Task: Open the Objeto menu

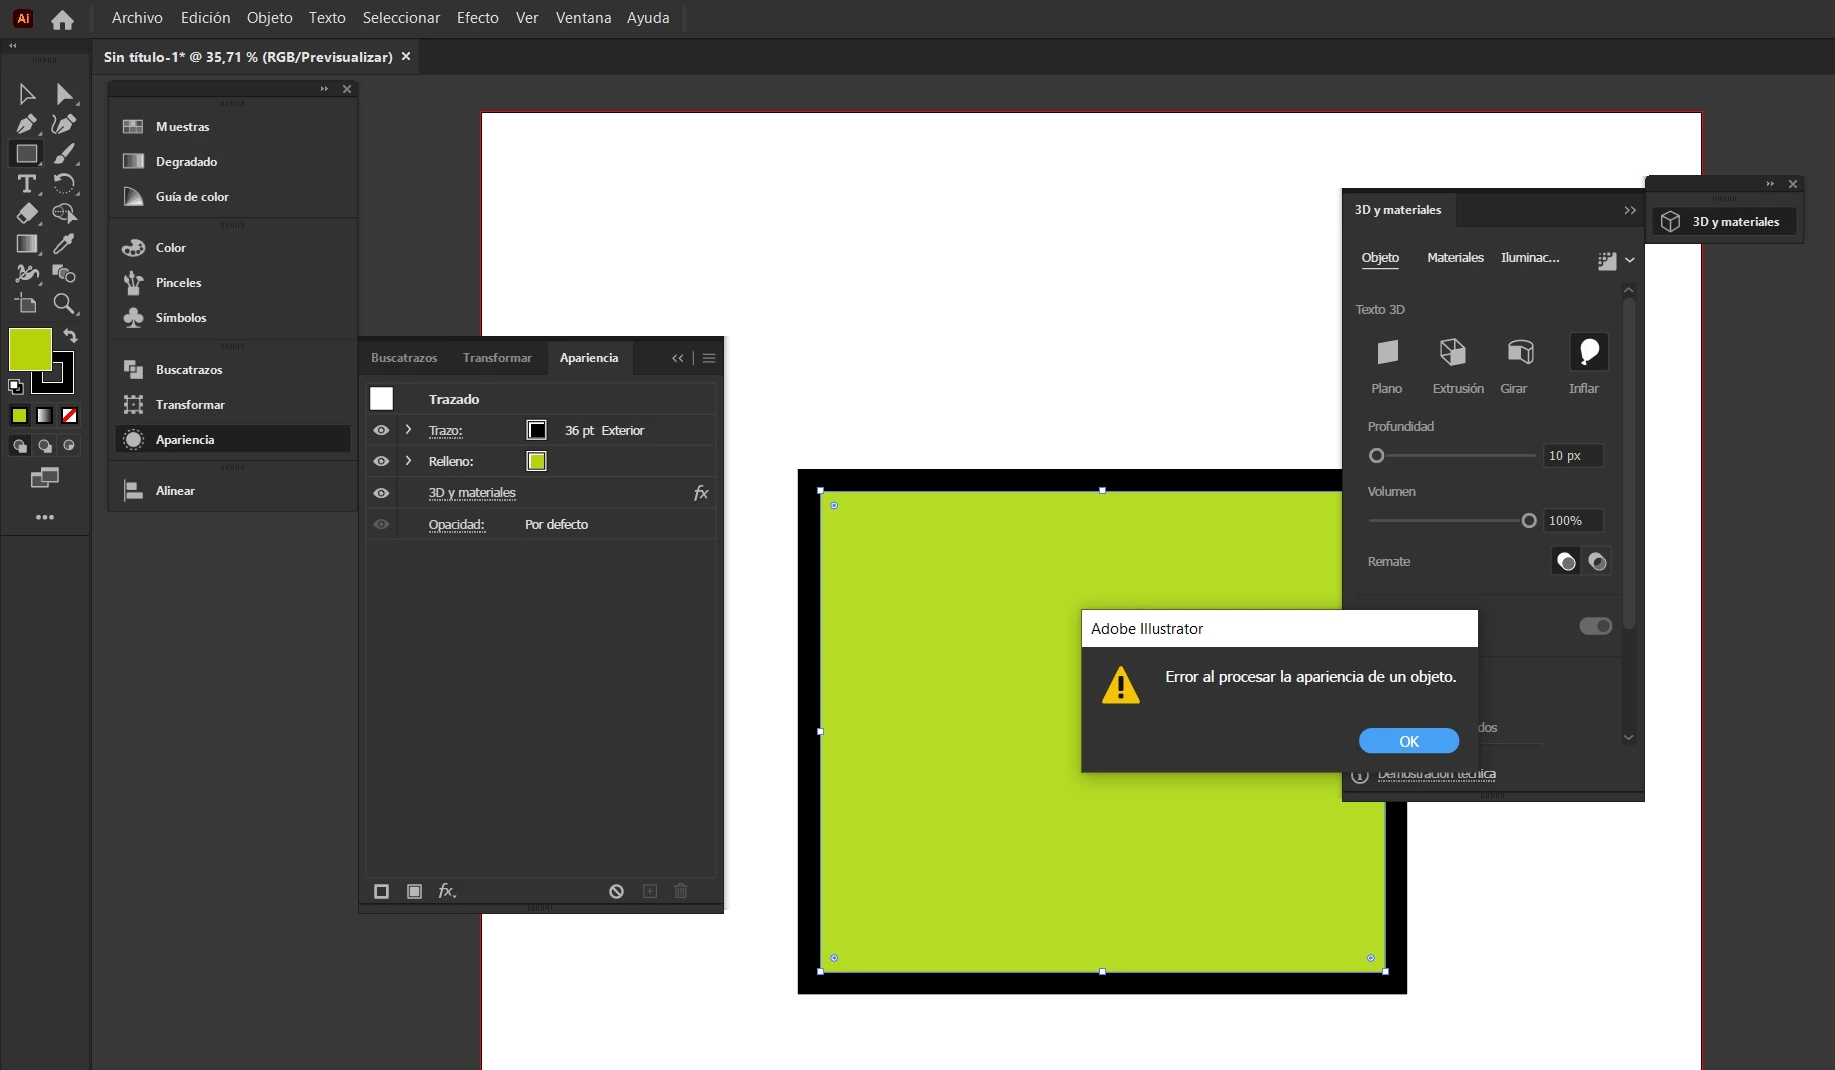Action: [270, 18]
